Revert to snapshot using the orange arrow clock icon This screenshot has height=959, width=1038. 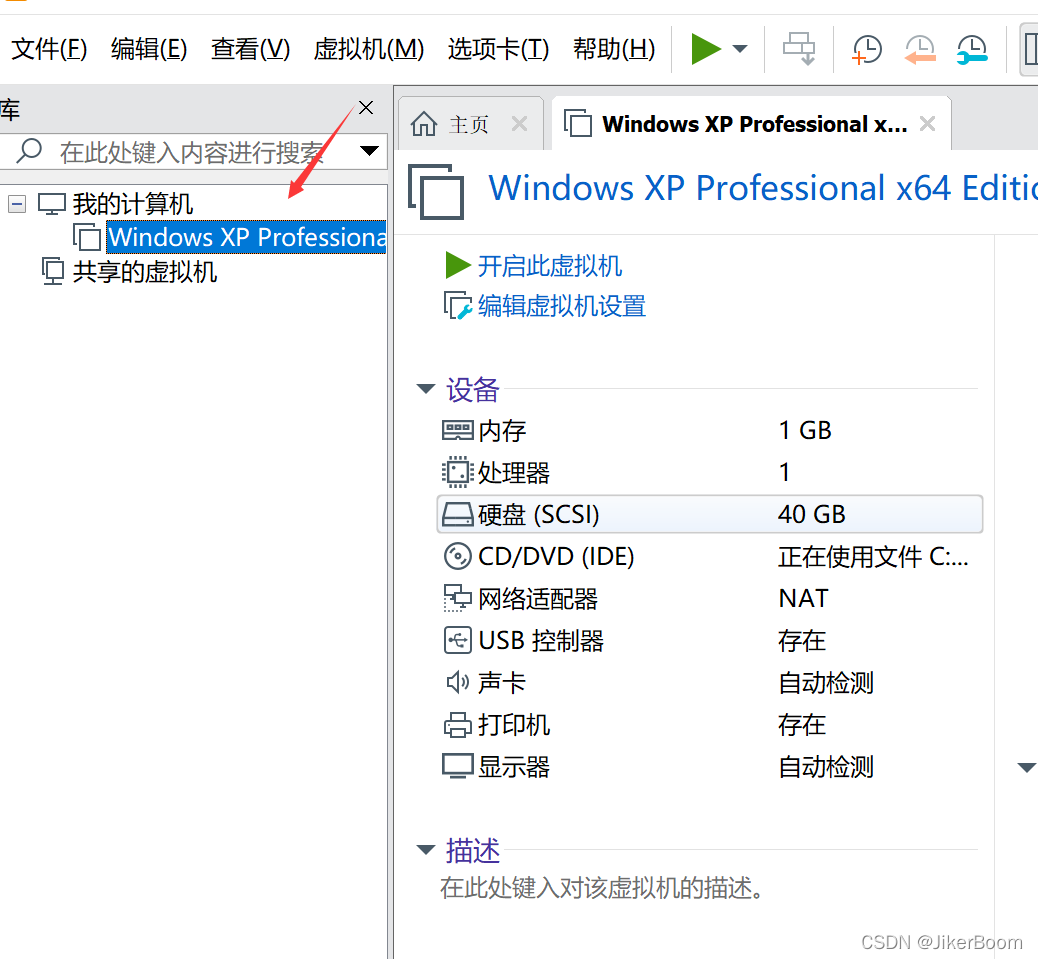click(x=920, y=49)
